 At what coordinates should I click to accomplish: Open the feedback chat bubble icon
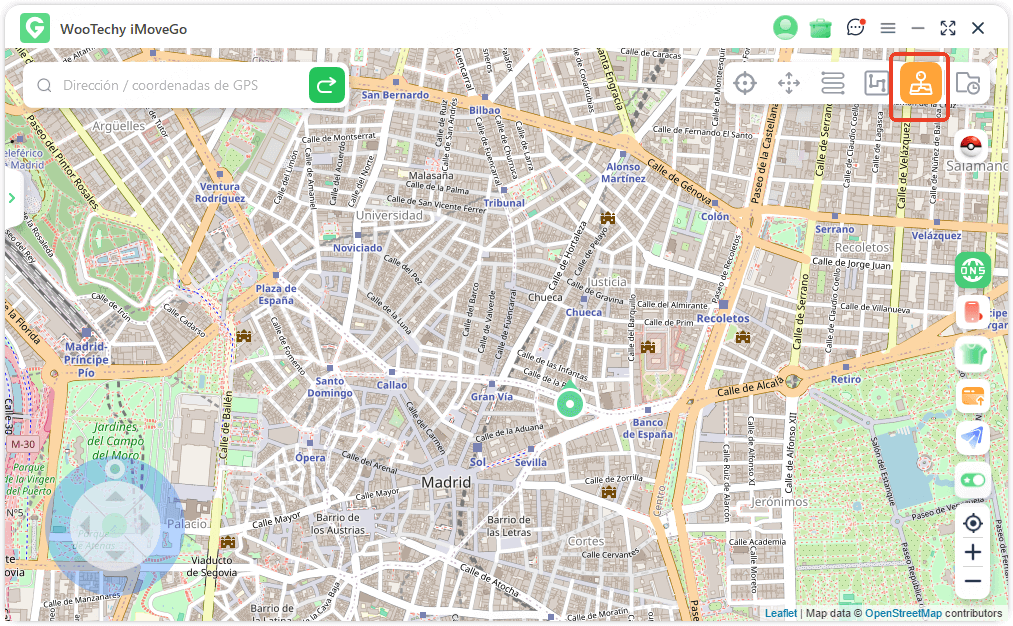point(855,28)
